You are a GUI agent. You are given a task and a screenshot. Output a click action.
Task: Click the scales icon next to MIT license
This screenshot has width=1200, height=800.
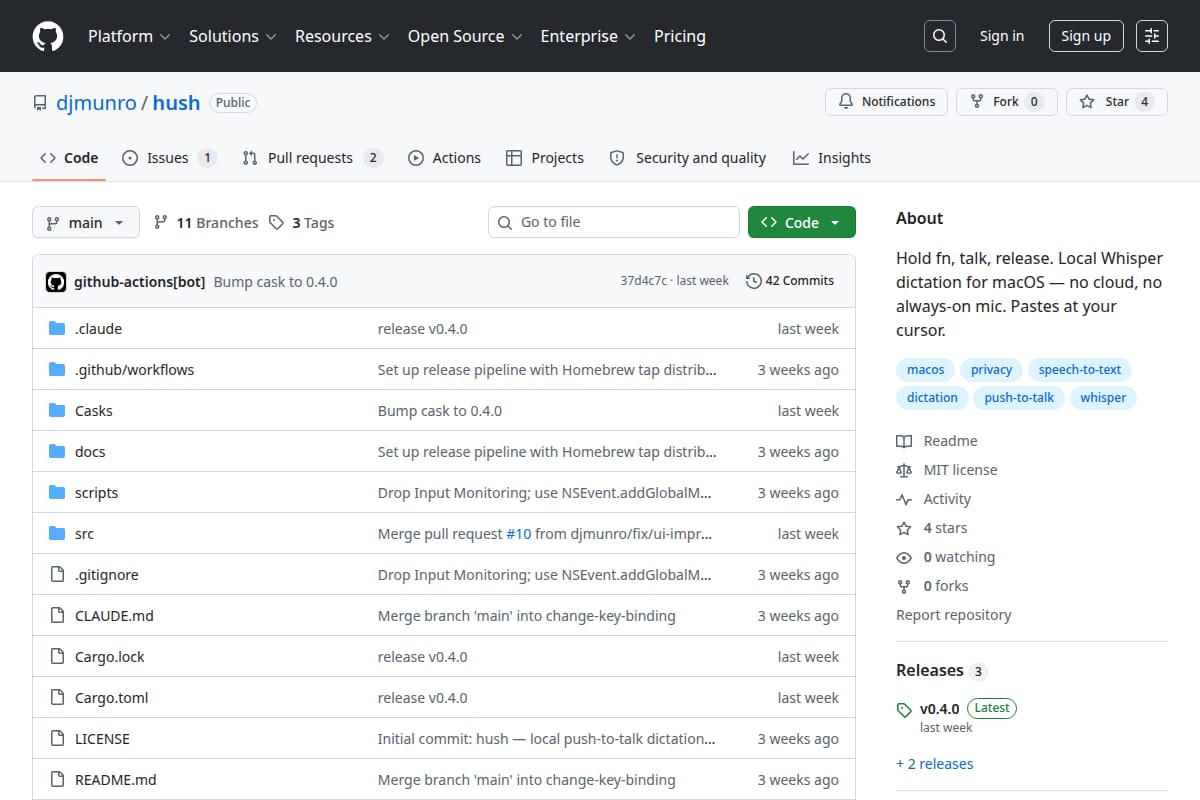click(x=904, y=470)
